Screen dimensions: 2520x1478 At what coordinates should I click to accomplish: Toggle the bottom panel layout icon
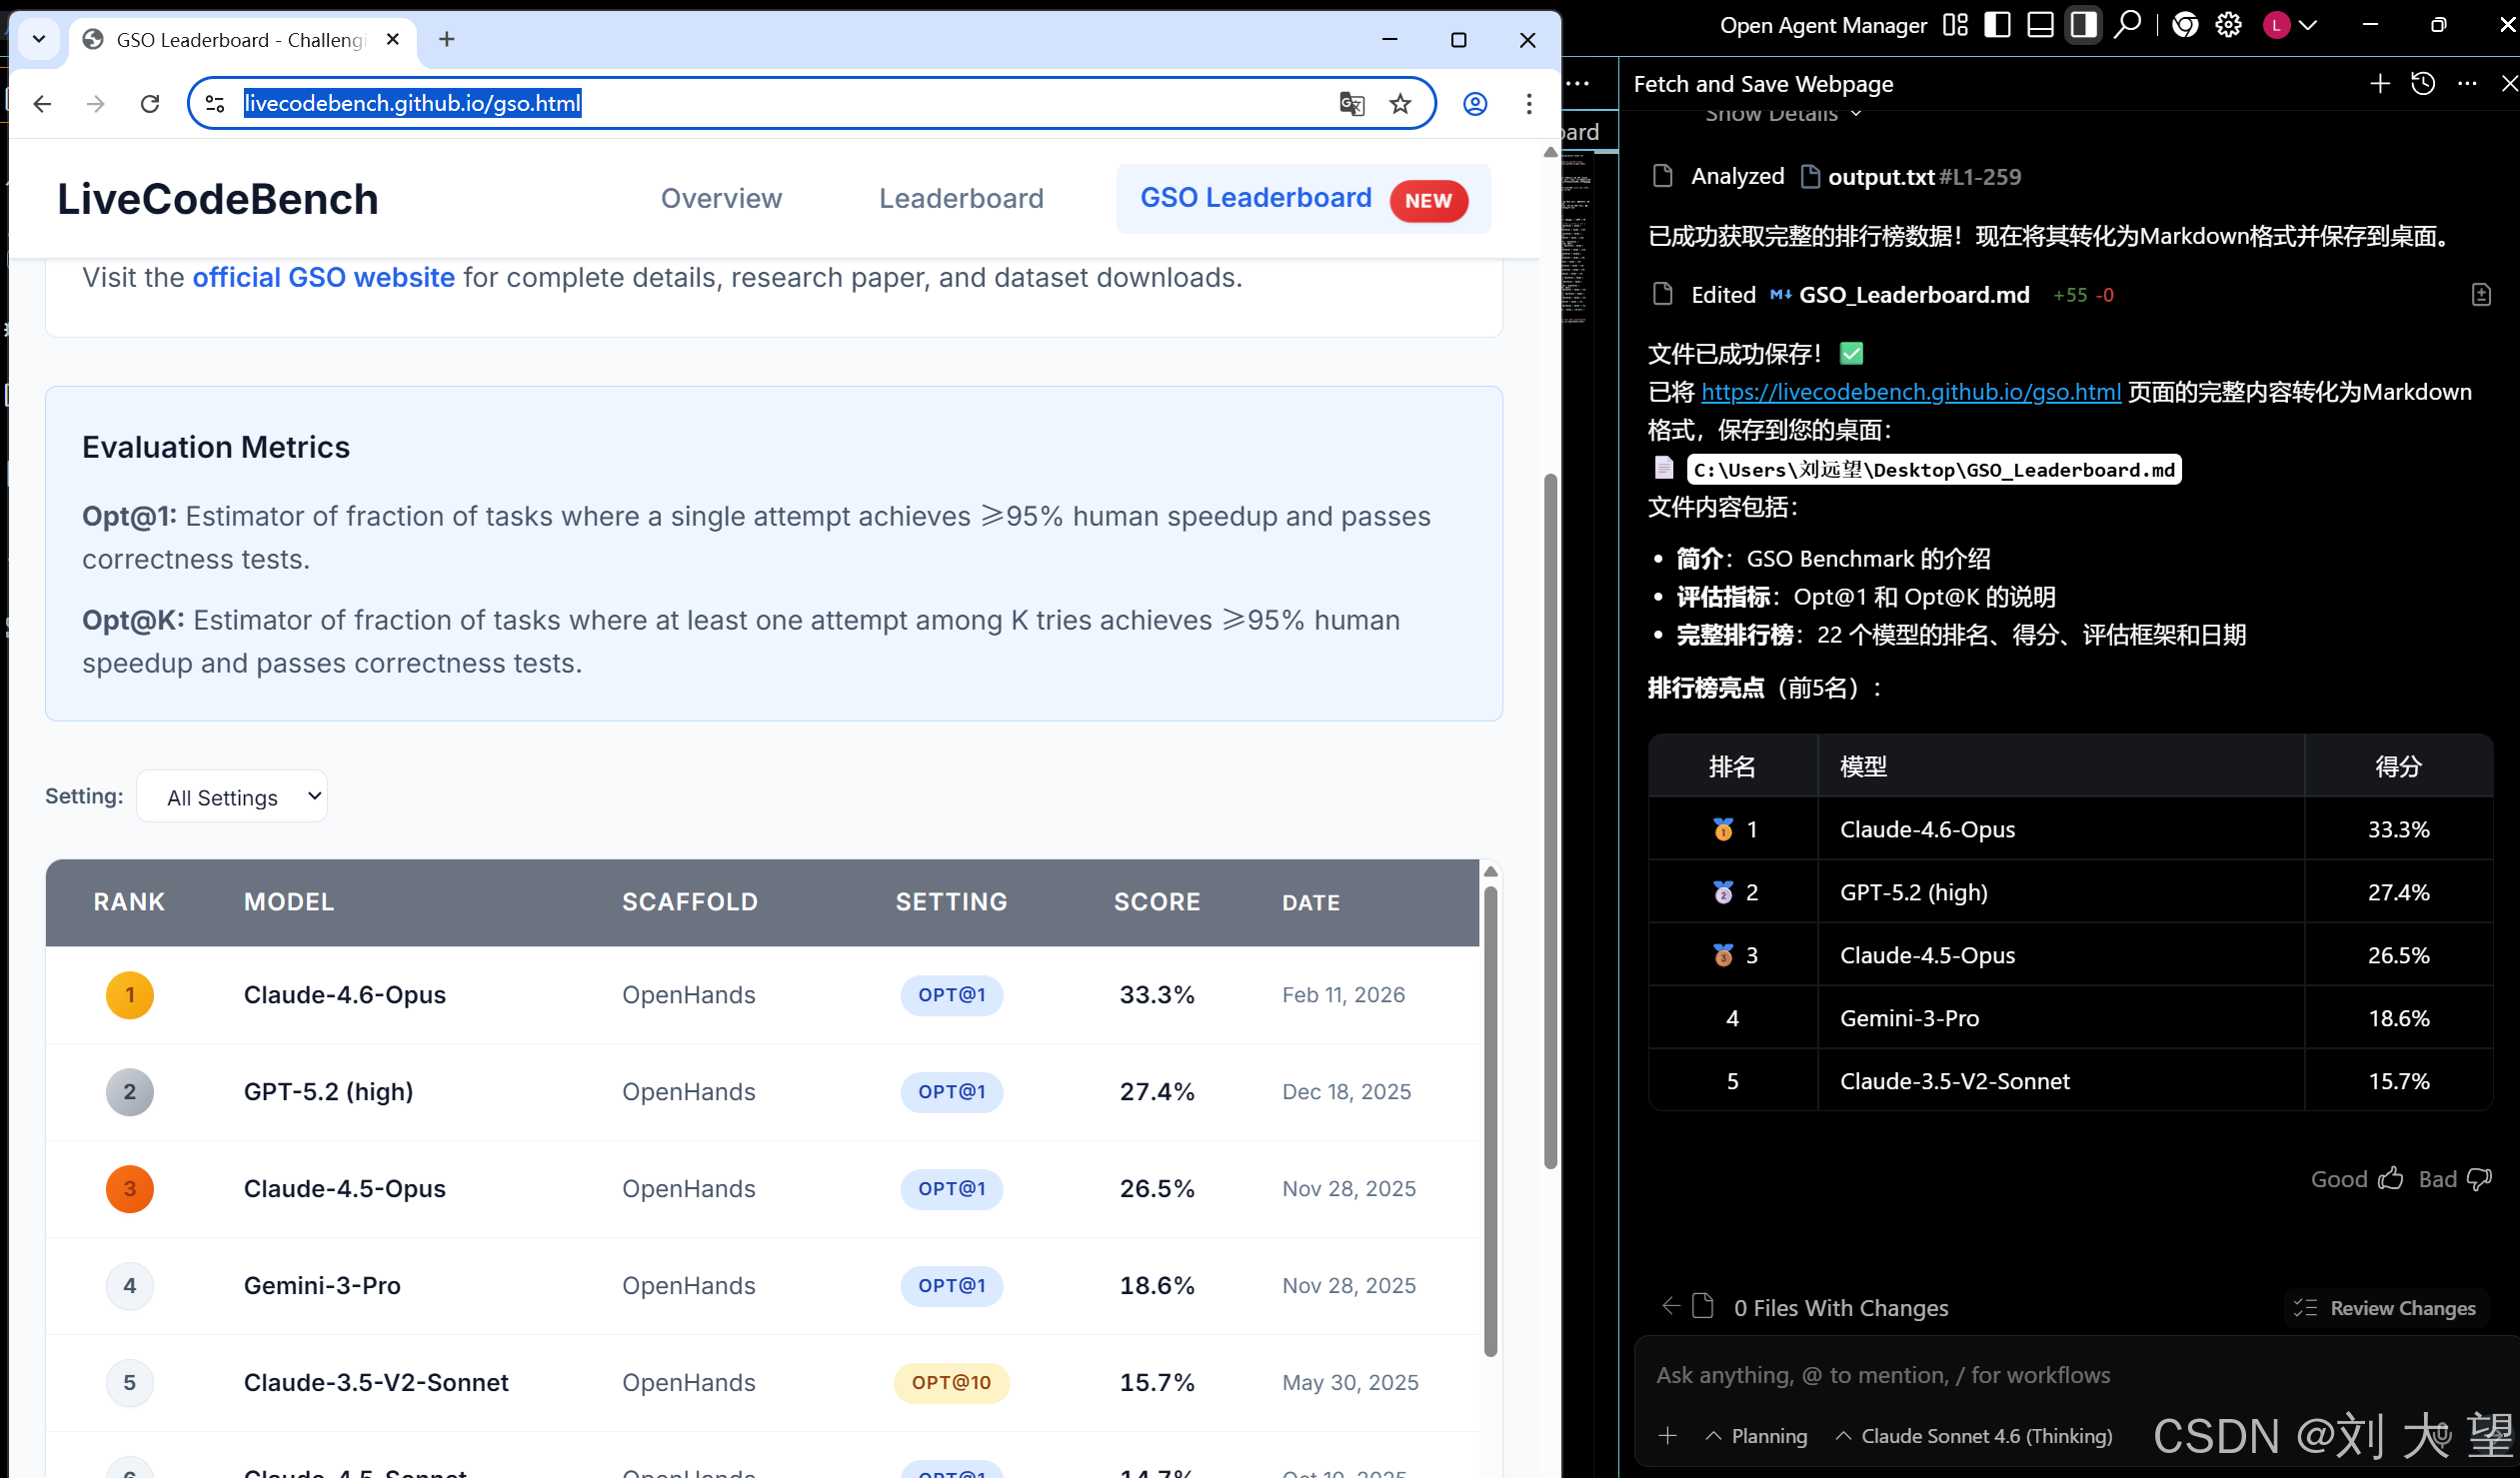click(x=2040, y=25)
